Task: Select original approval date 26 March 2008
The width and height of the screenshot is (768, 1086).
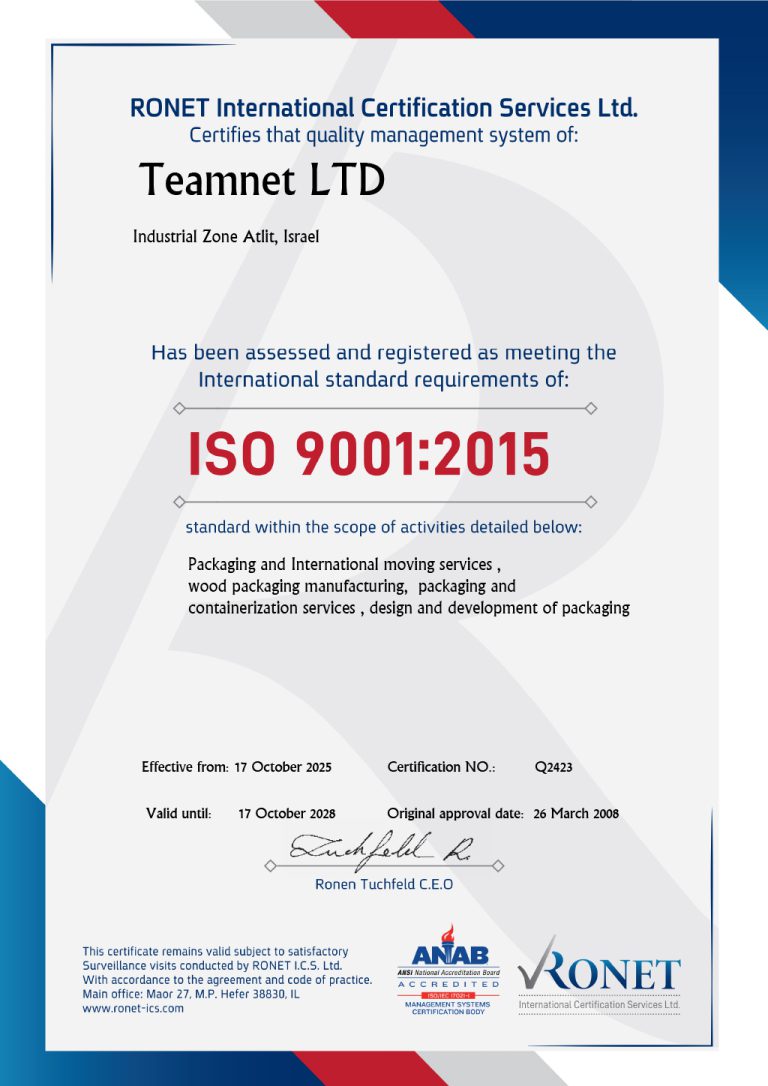Action: [576, 814]
